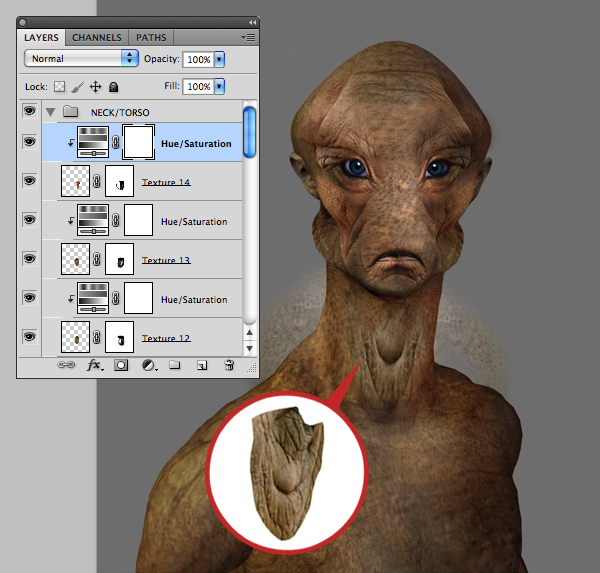Create a new group folder icon
The height and width of the screenshot is (573, 600).
coord(174,365)
